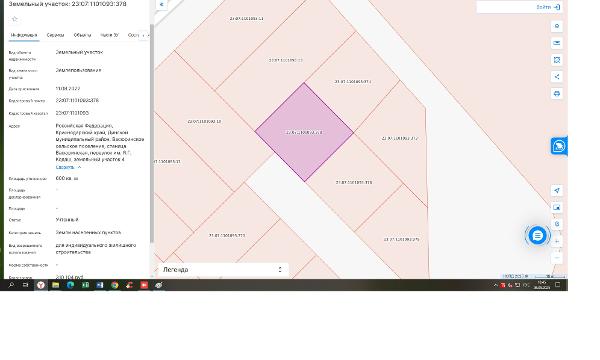Screen dimensions: 600x360
Task: Open the blue chat bubble button
Action: click(537, 235)
